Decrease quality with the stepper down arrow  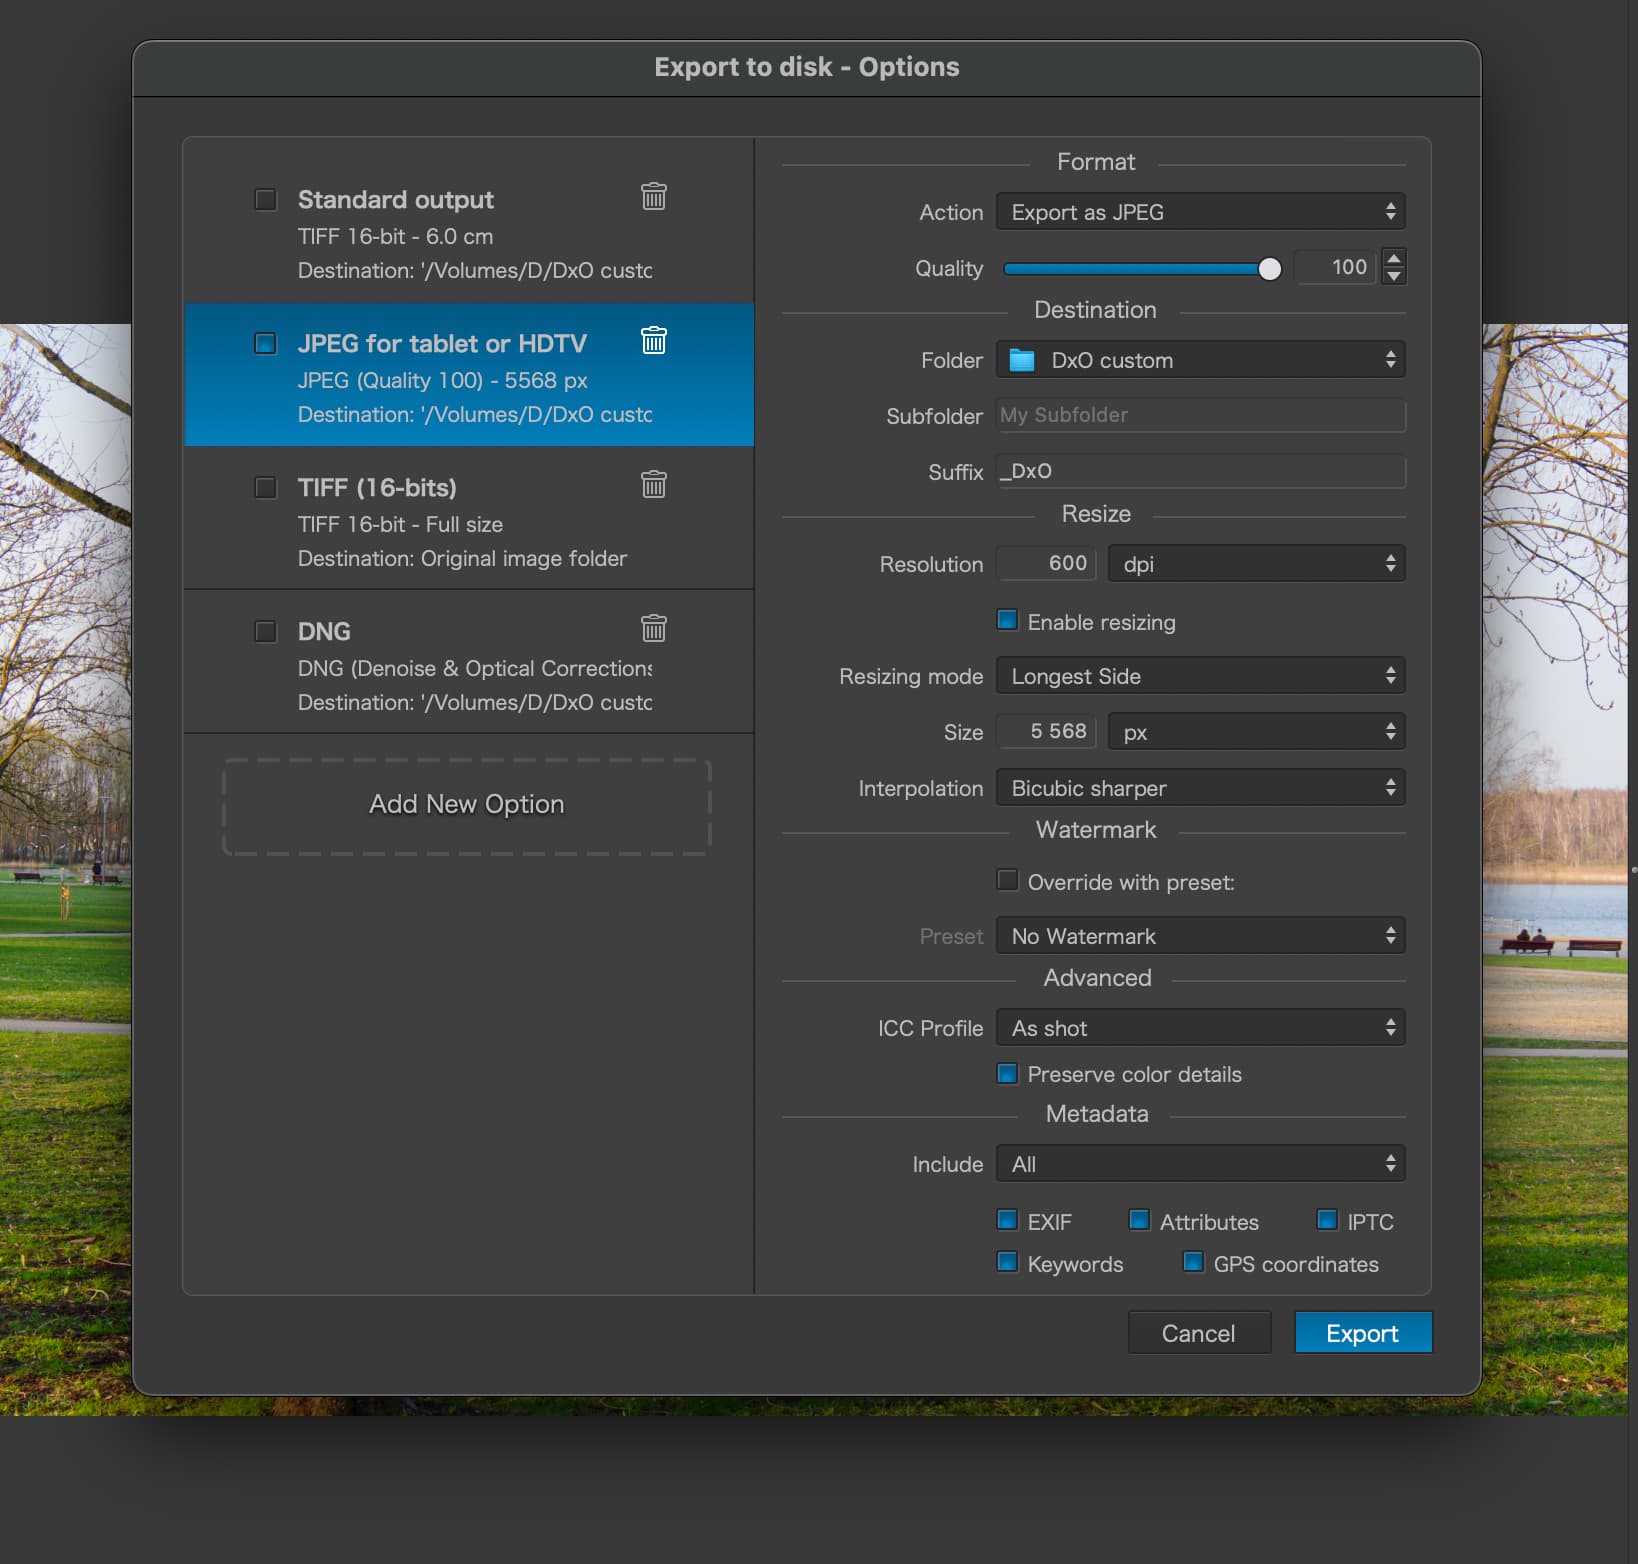[1394, 276]
